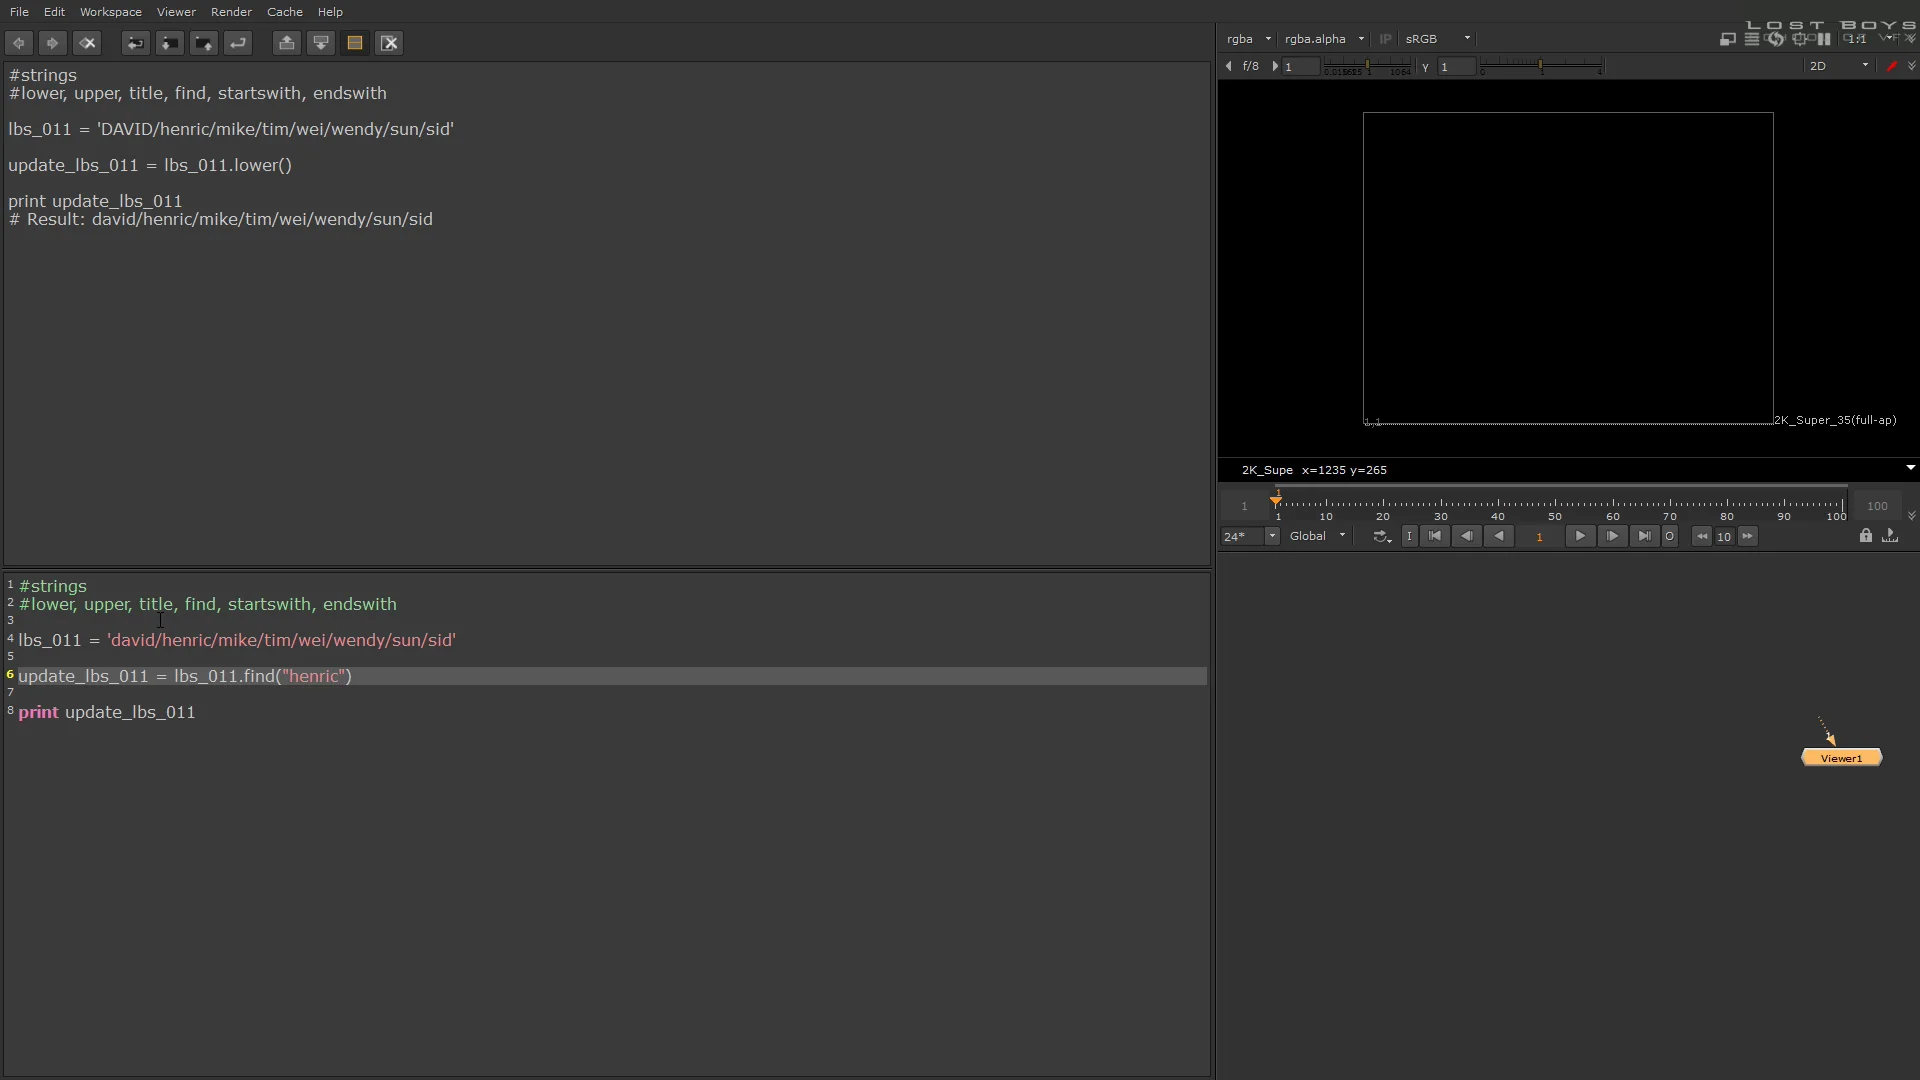This screenshot has height=1080, width=1920.
Task: Toggle the gamma Y button
Action: [1425, 67]
